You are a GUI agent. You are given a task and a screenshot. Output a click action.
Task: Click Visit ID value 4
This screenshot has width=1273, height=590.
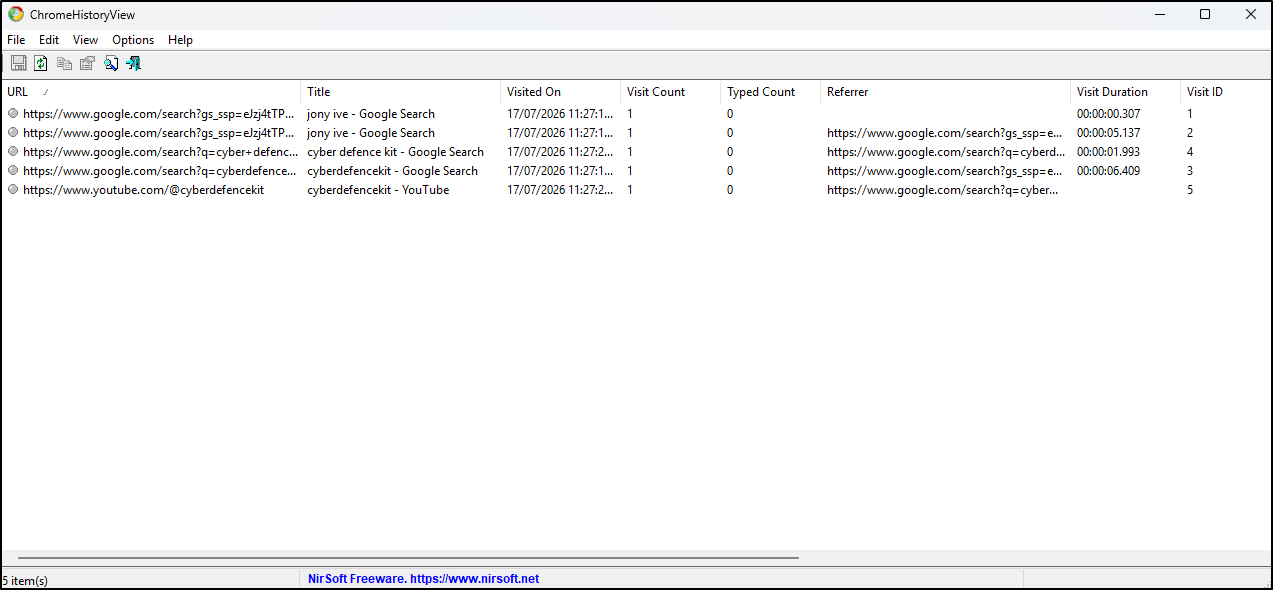tap(1190, 152)
